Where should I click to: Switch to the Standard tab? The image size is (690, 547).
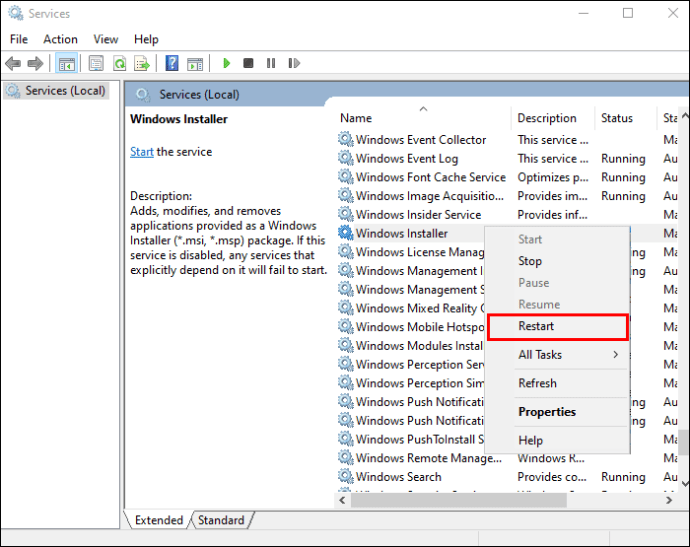pos(221,520)
